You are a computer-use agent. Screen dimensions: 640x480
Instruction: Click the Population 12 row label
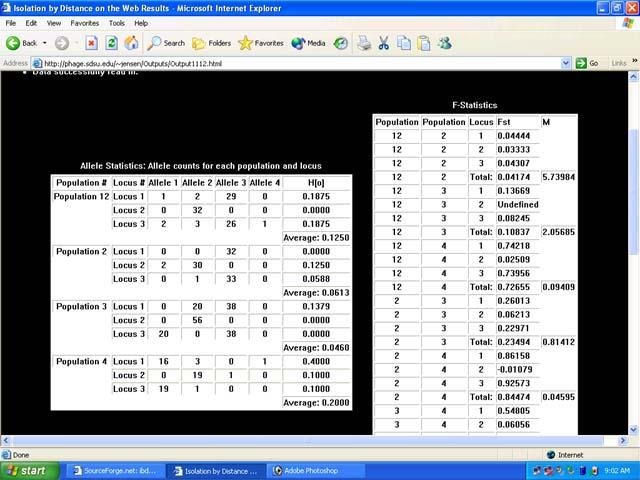tap(81, 196)
